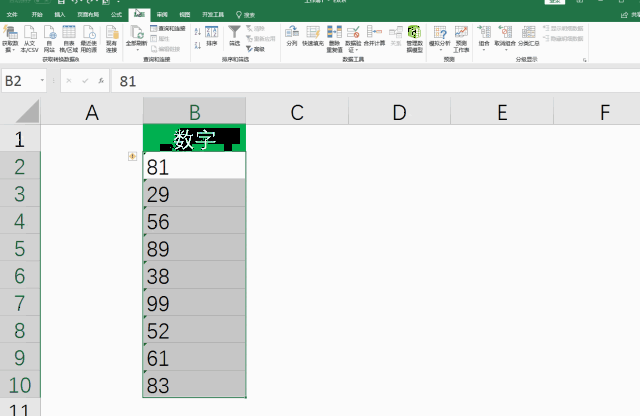Switch to the 开发工具 (Developer) tab
Viewport: 640px width, 416px height.
tap(213, 15)
